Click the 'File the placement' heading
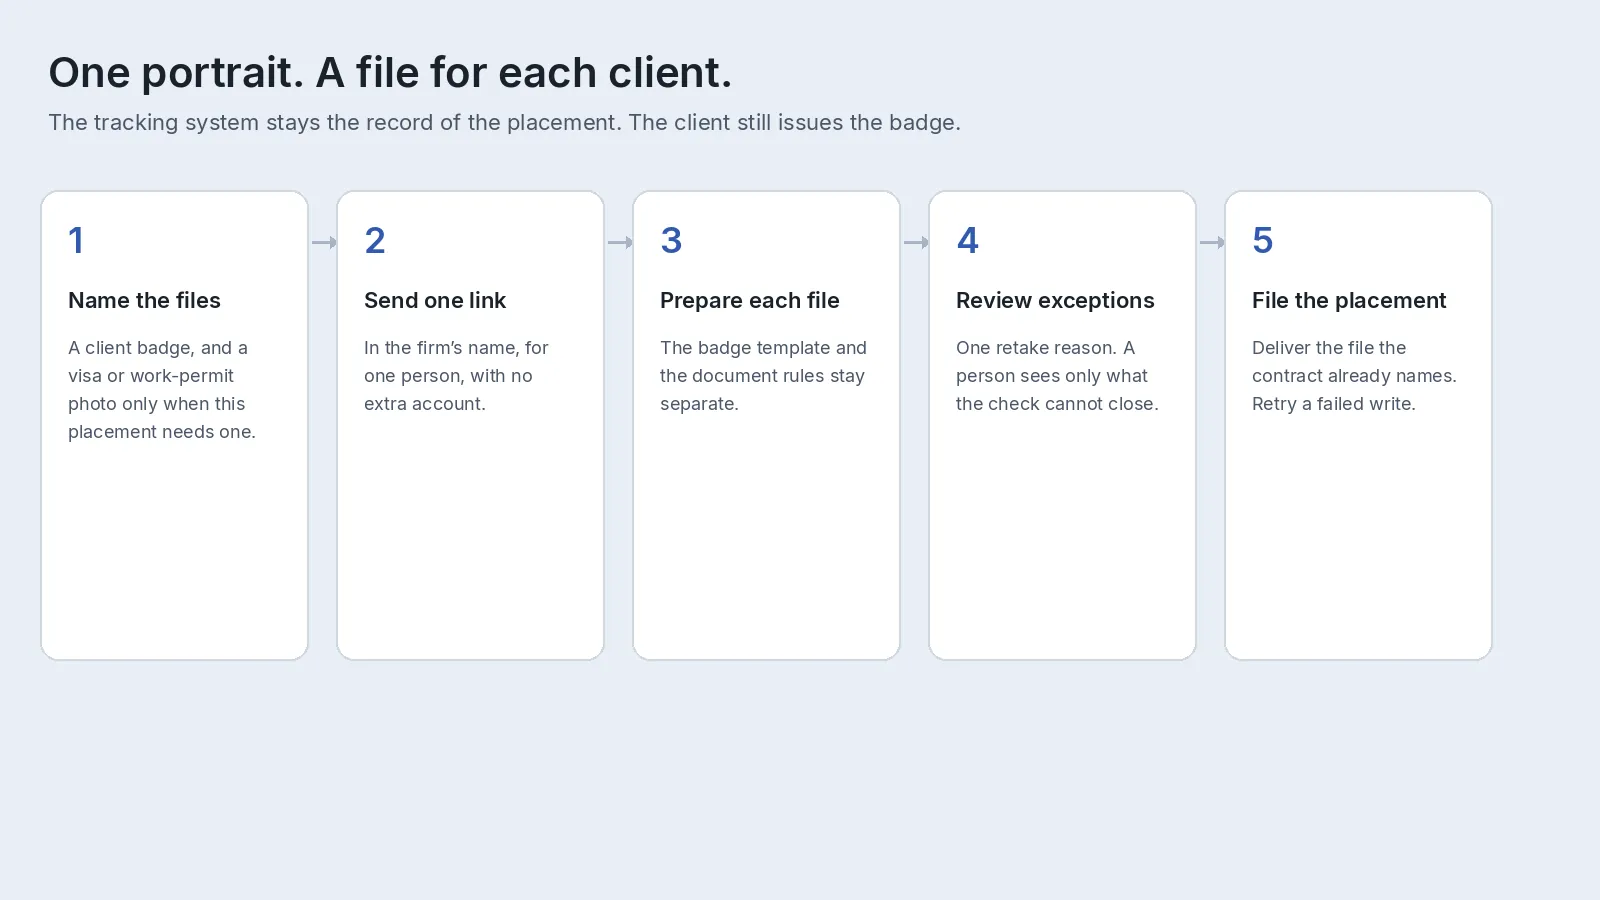Screen dimensions: 1600x900 (x=1349, y=300)
